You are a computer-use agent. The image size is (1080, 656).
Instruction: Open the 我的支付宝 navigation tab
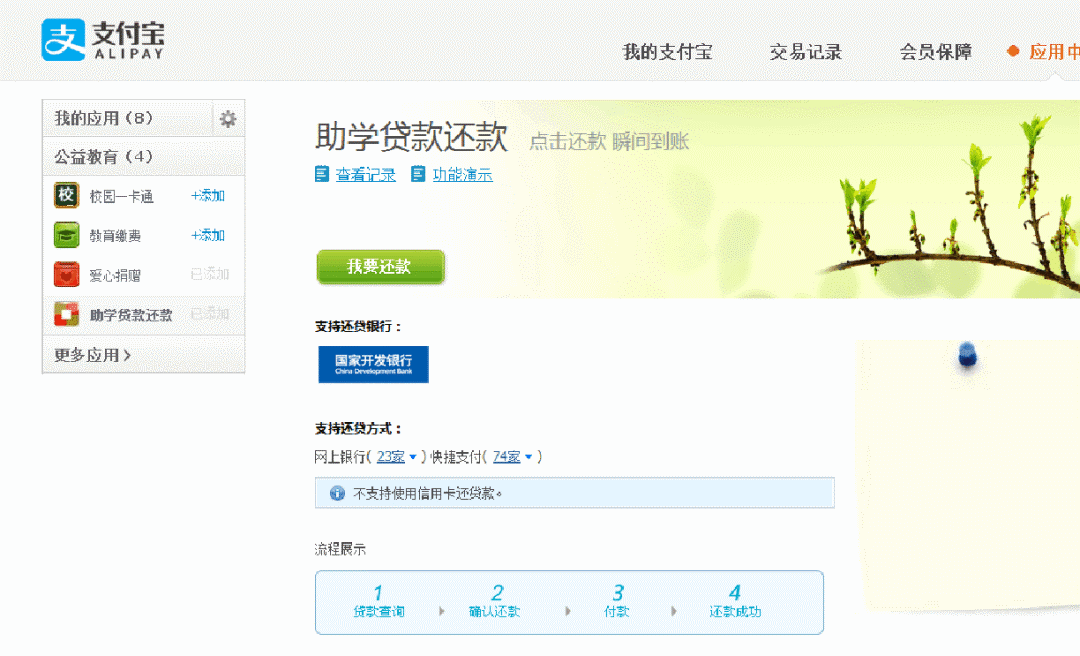(x=667, y=52)
